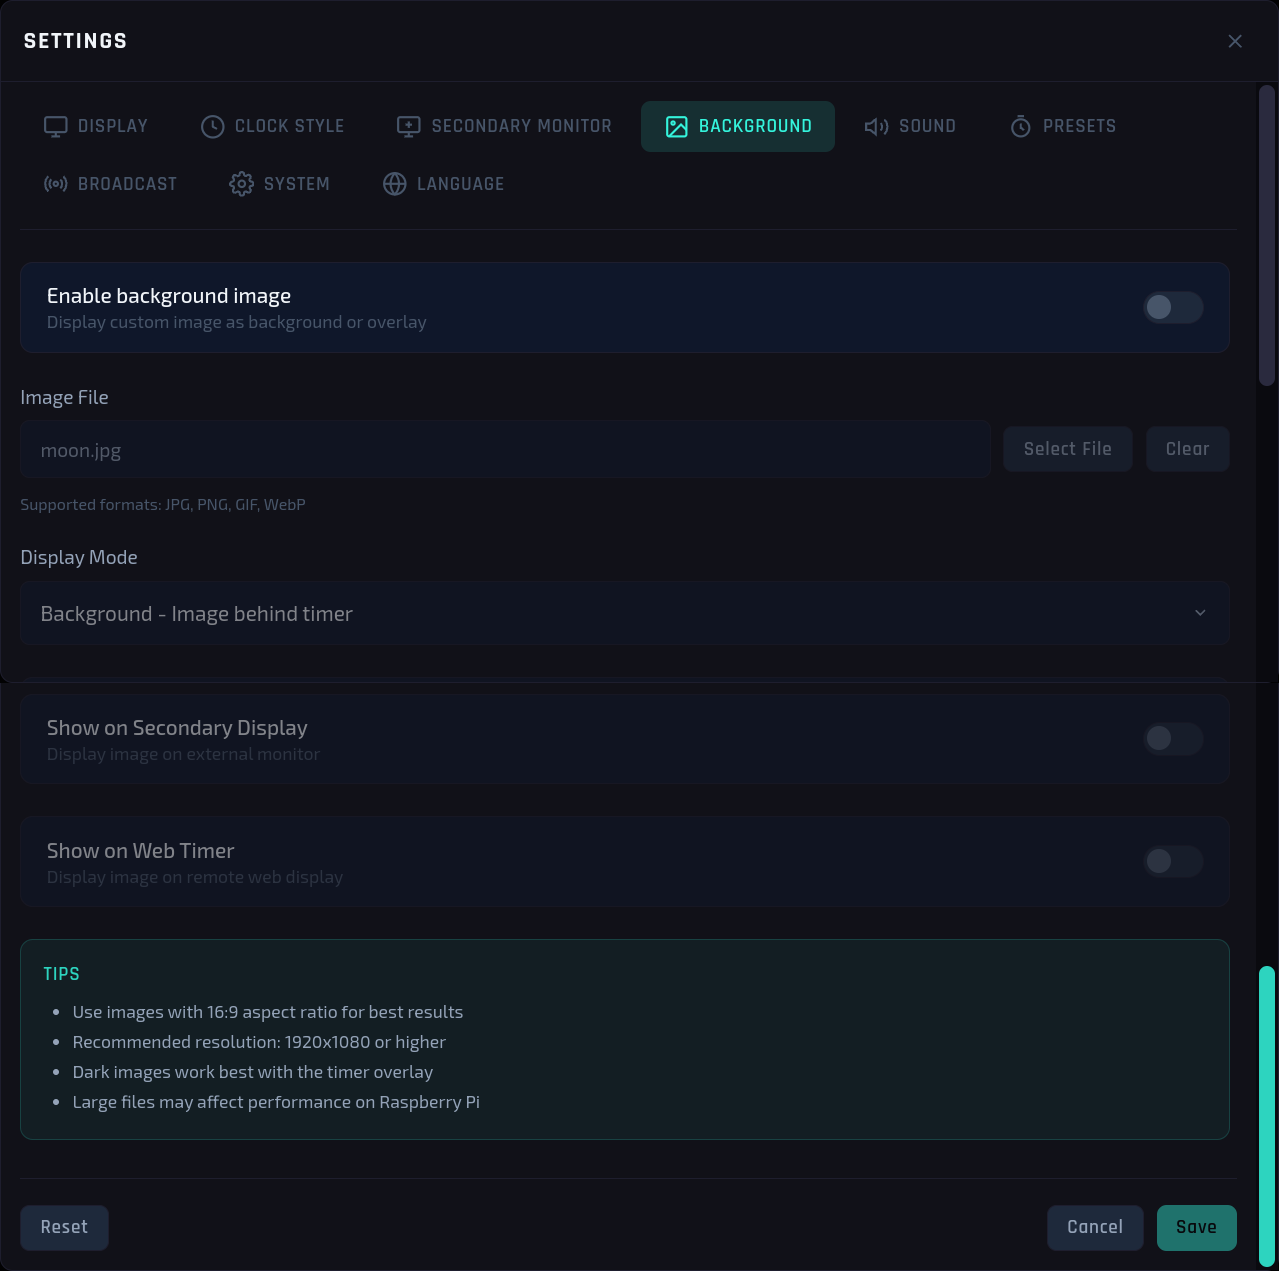Click the Display Mode chevron arrow
The width and height of the screenshot is (1279, 1271).
pyautogui.click(x=1200, y=613)
